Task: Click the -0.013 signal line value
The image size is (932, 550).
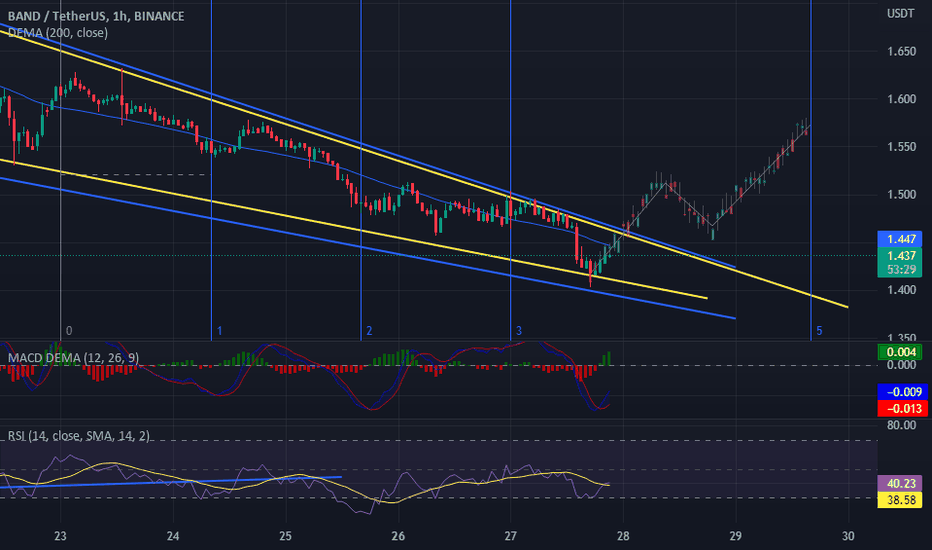Action: 902,408
